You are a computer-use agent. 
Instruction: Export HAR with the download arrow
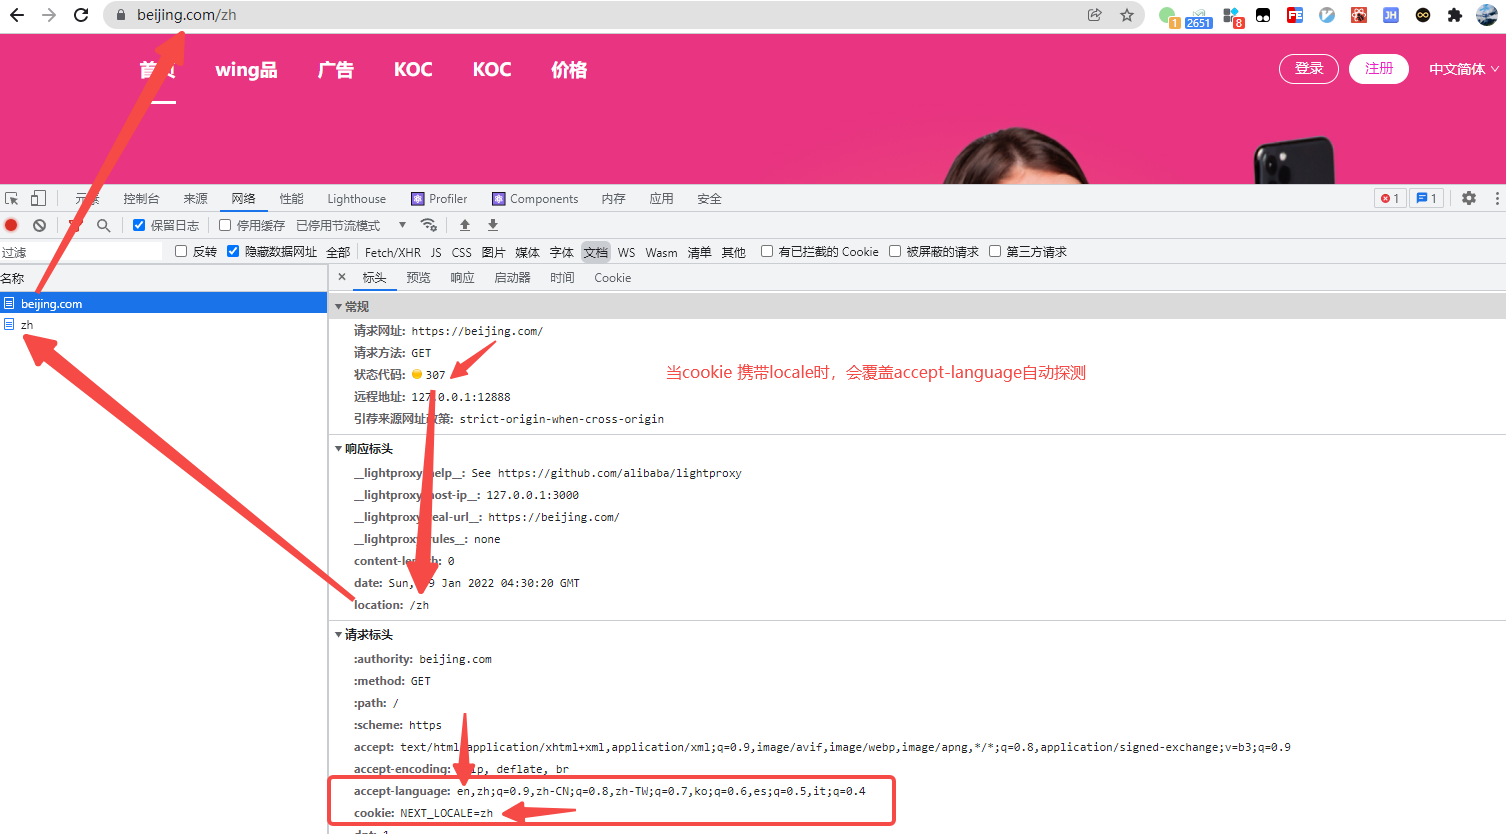(x=493, y=225)
